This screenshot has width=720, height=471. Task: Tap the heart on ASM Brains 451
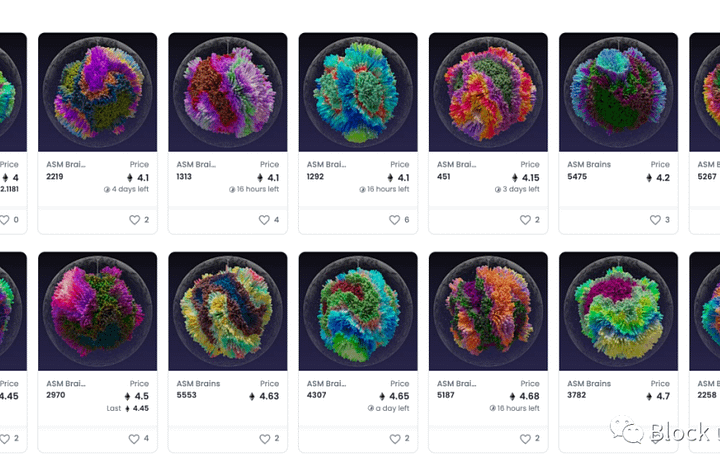[525, 220]
